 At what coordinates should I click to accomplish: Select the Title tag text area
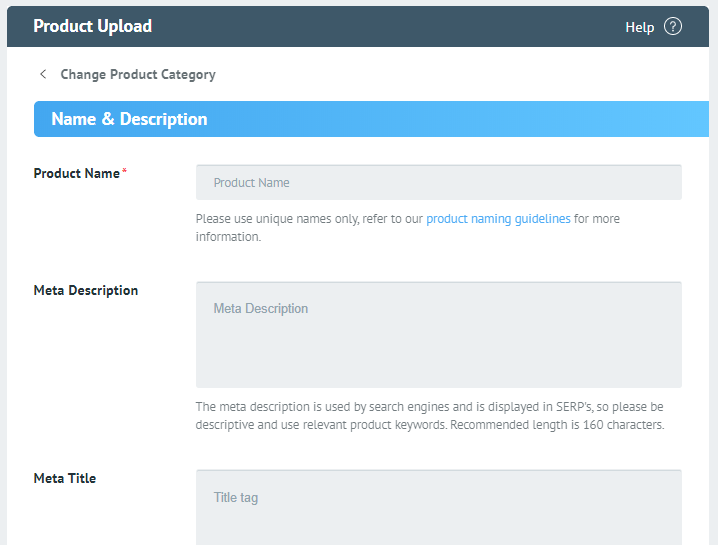click(438, 506)
